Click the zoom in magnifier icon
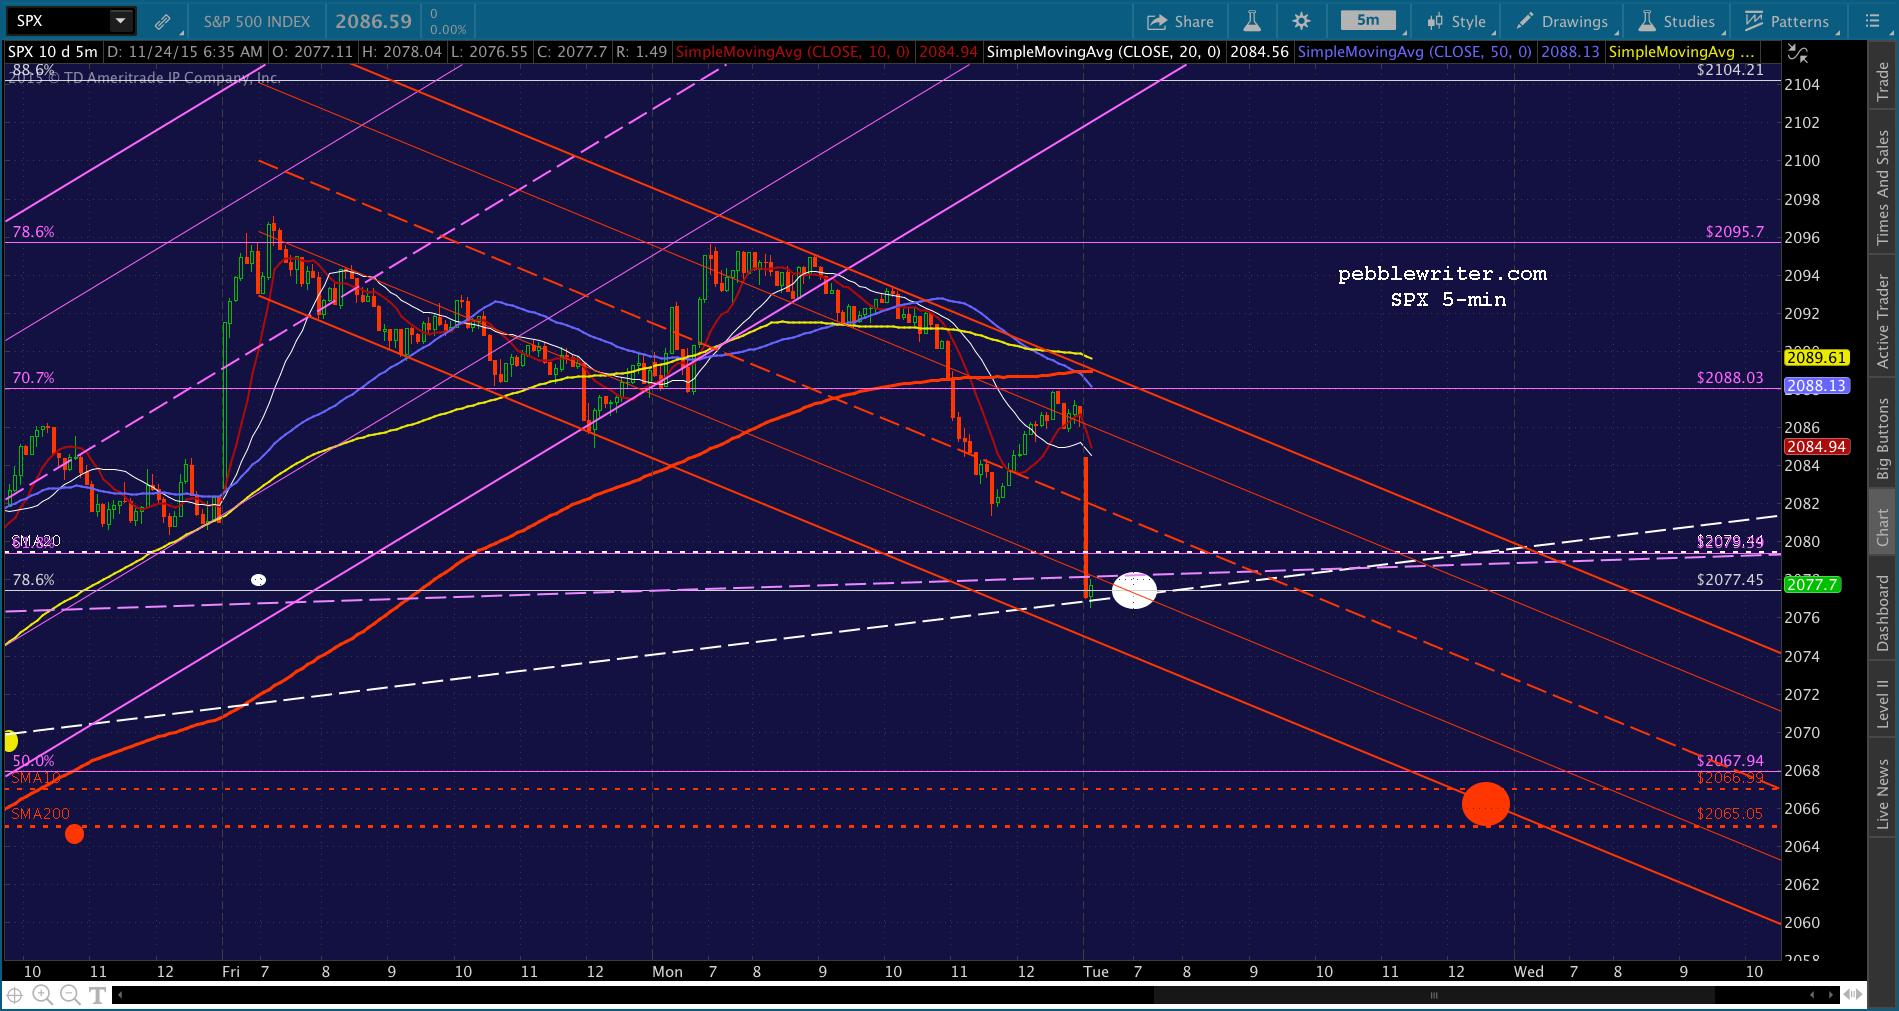Screen dimensions: 1899x1011 click(42, 994)
